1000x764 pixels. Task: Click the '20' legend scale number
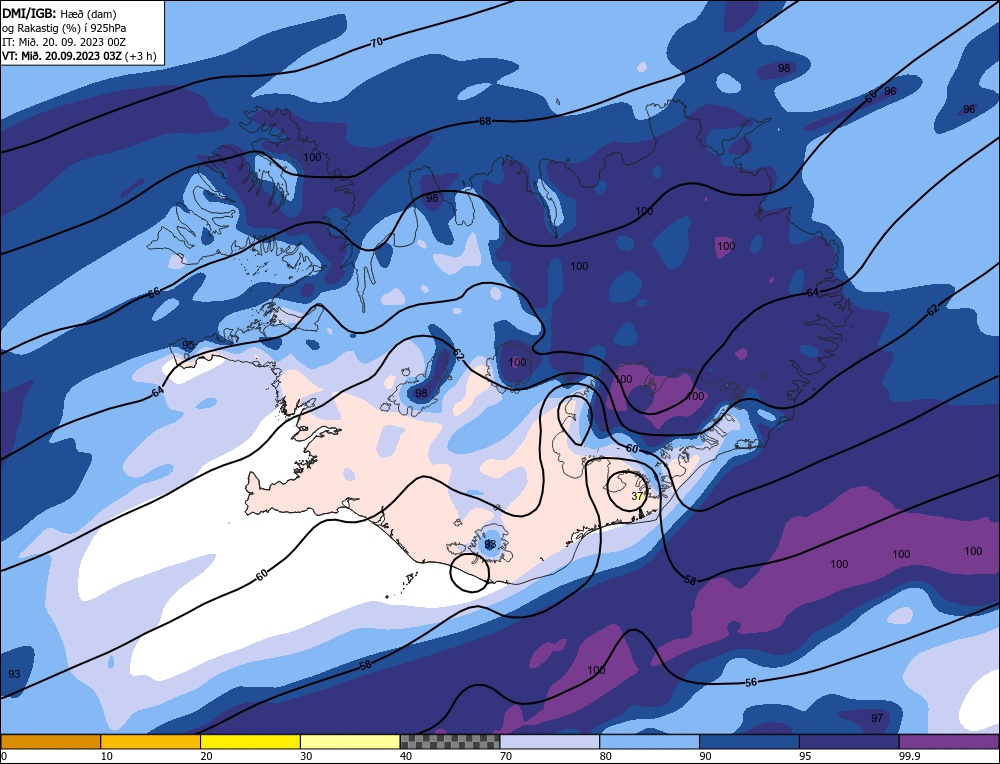coord(207,756)
